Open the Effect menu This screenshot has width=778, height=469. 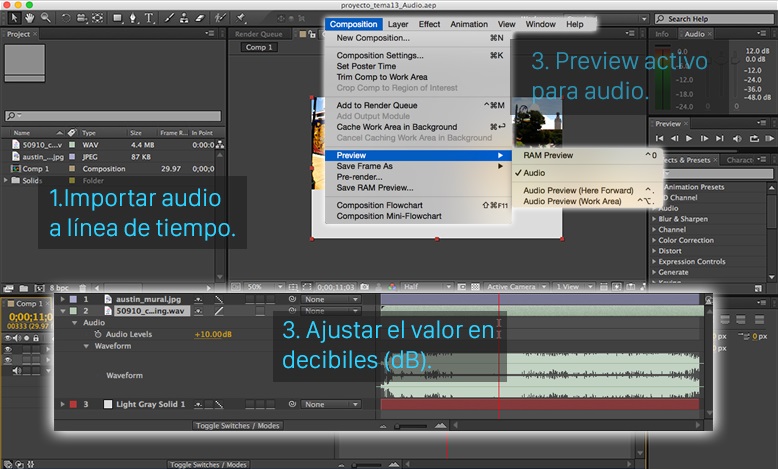(x=429, y=24)
